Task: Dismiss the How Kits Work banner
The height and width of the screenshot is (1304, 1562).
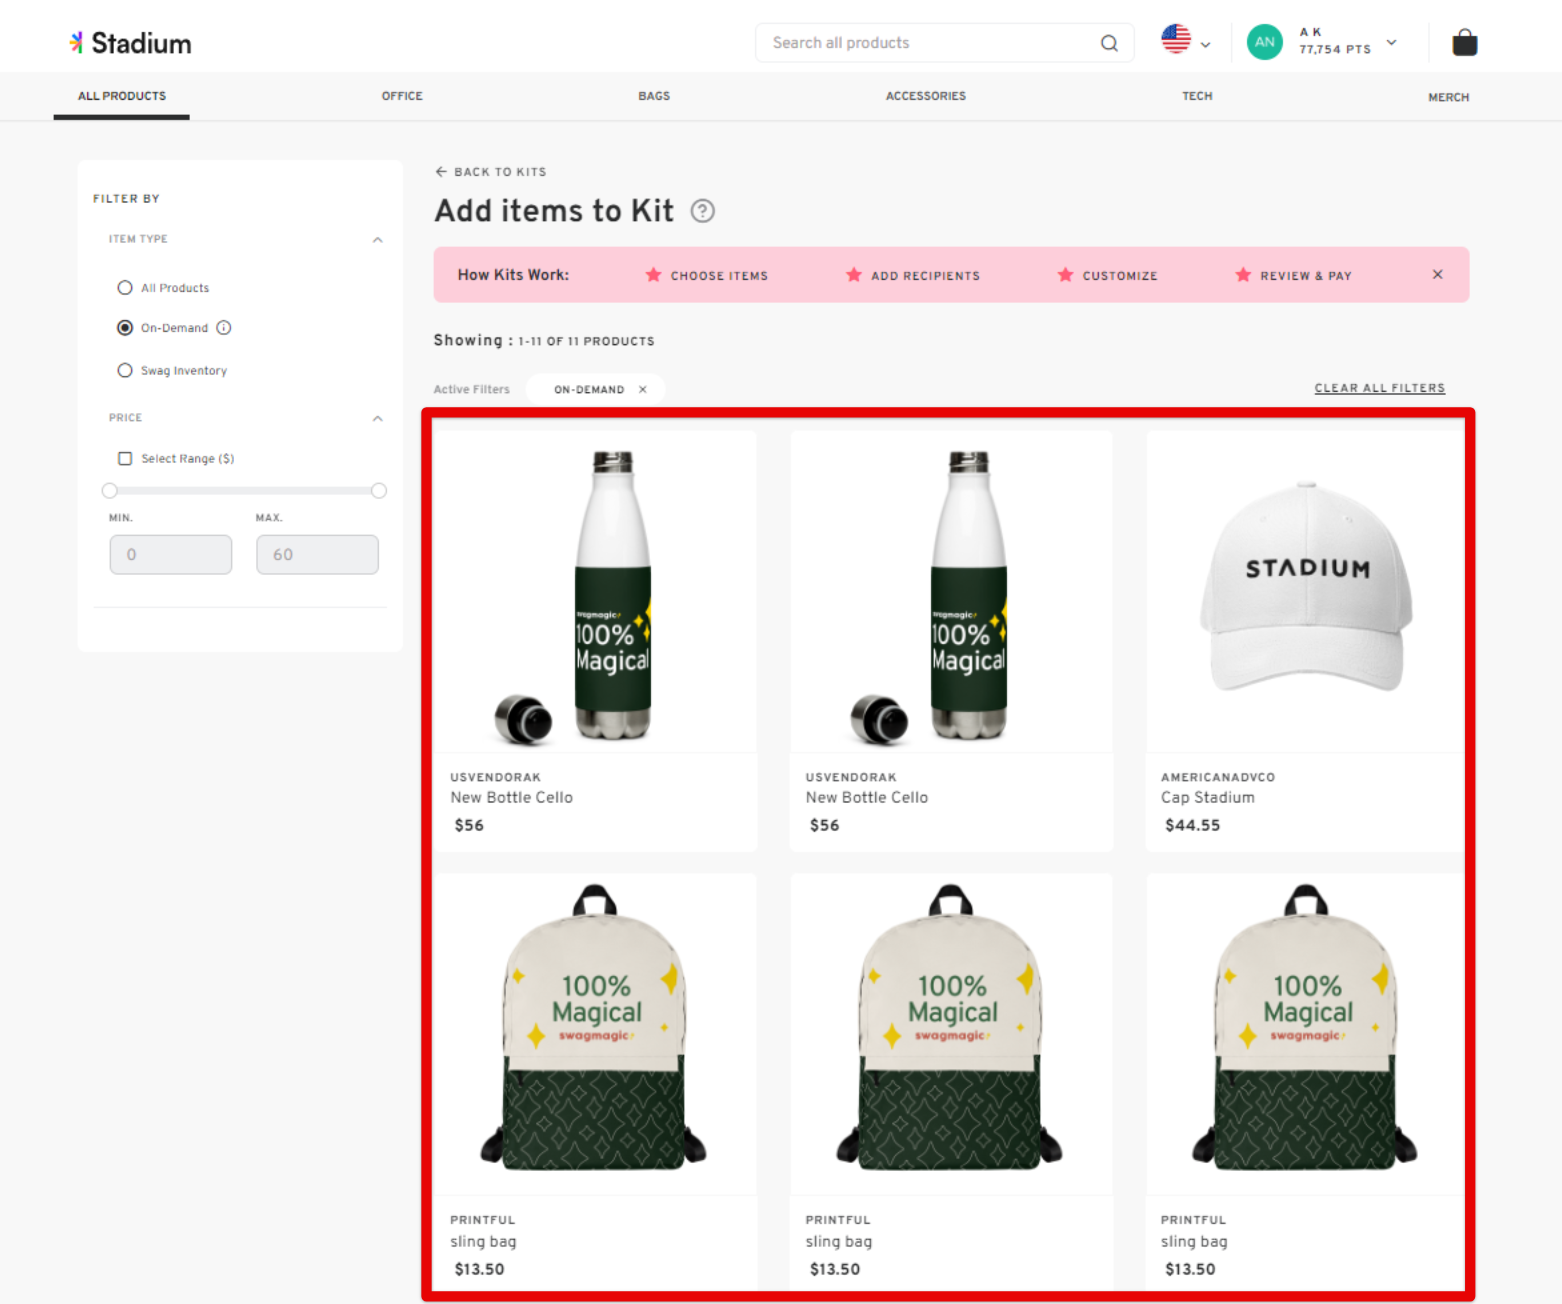Action: tap(1437, 274)
